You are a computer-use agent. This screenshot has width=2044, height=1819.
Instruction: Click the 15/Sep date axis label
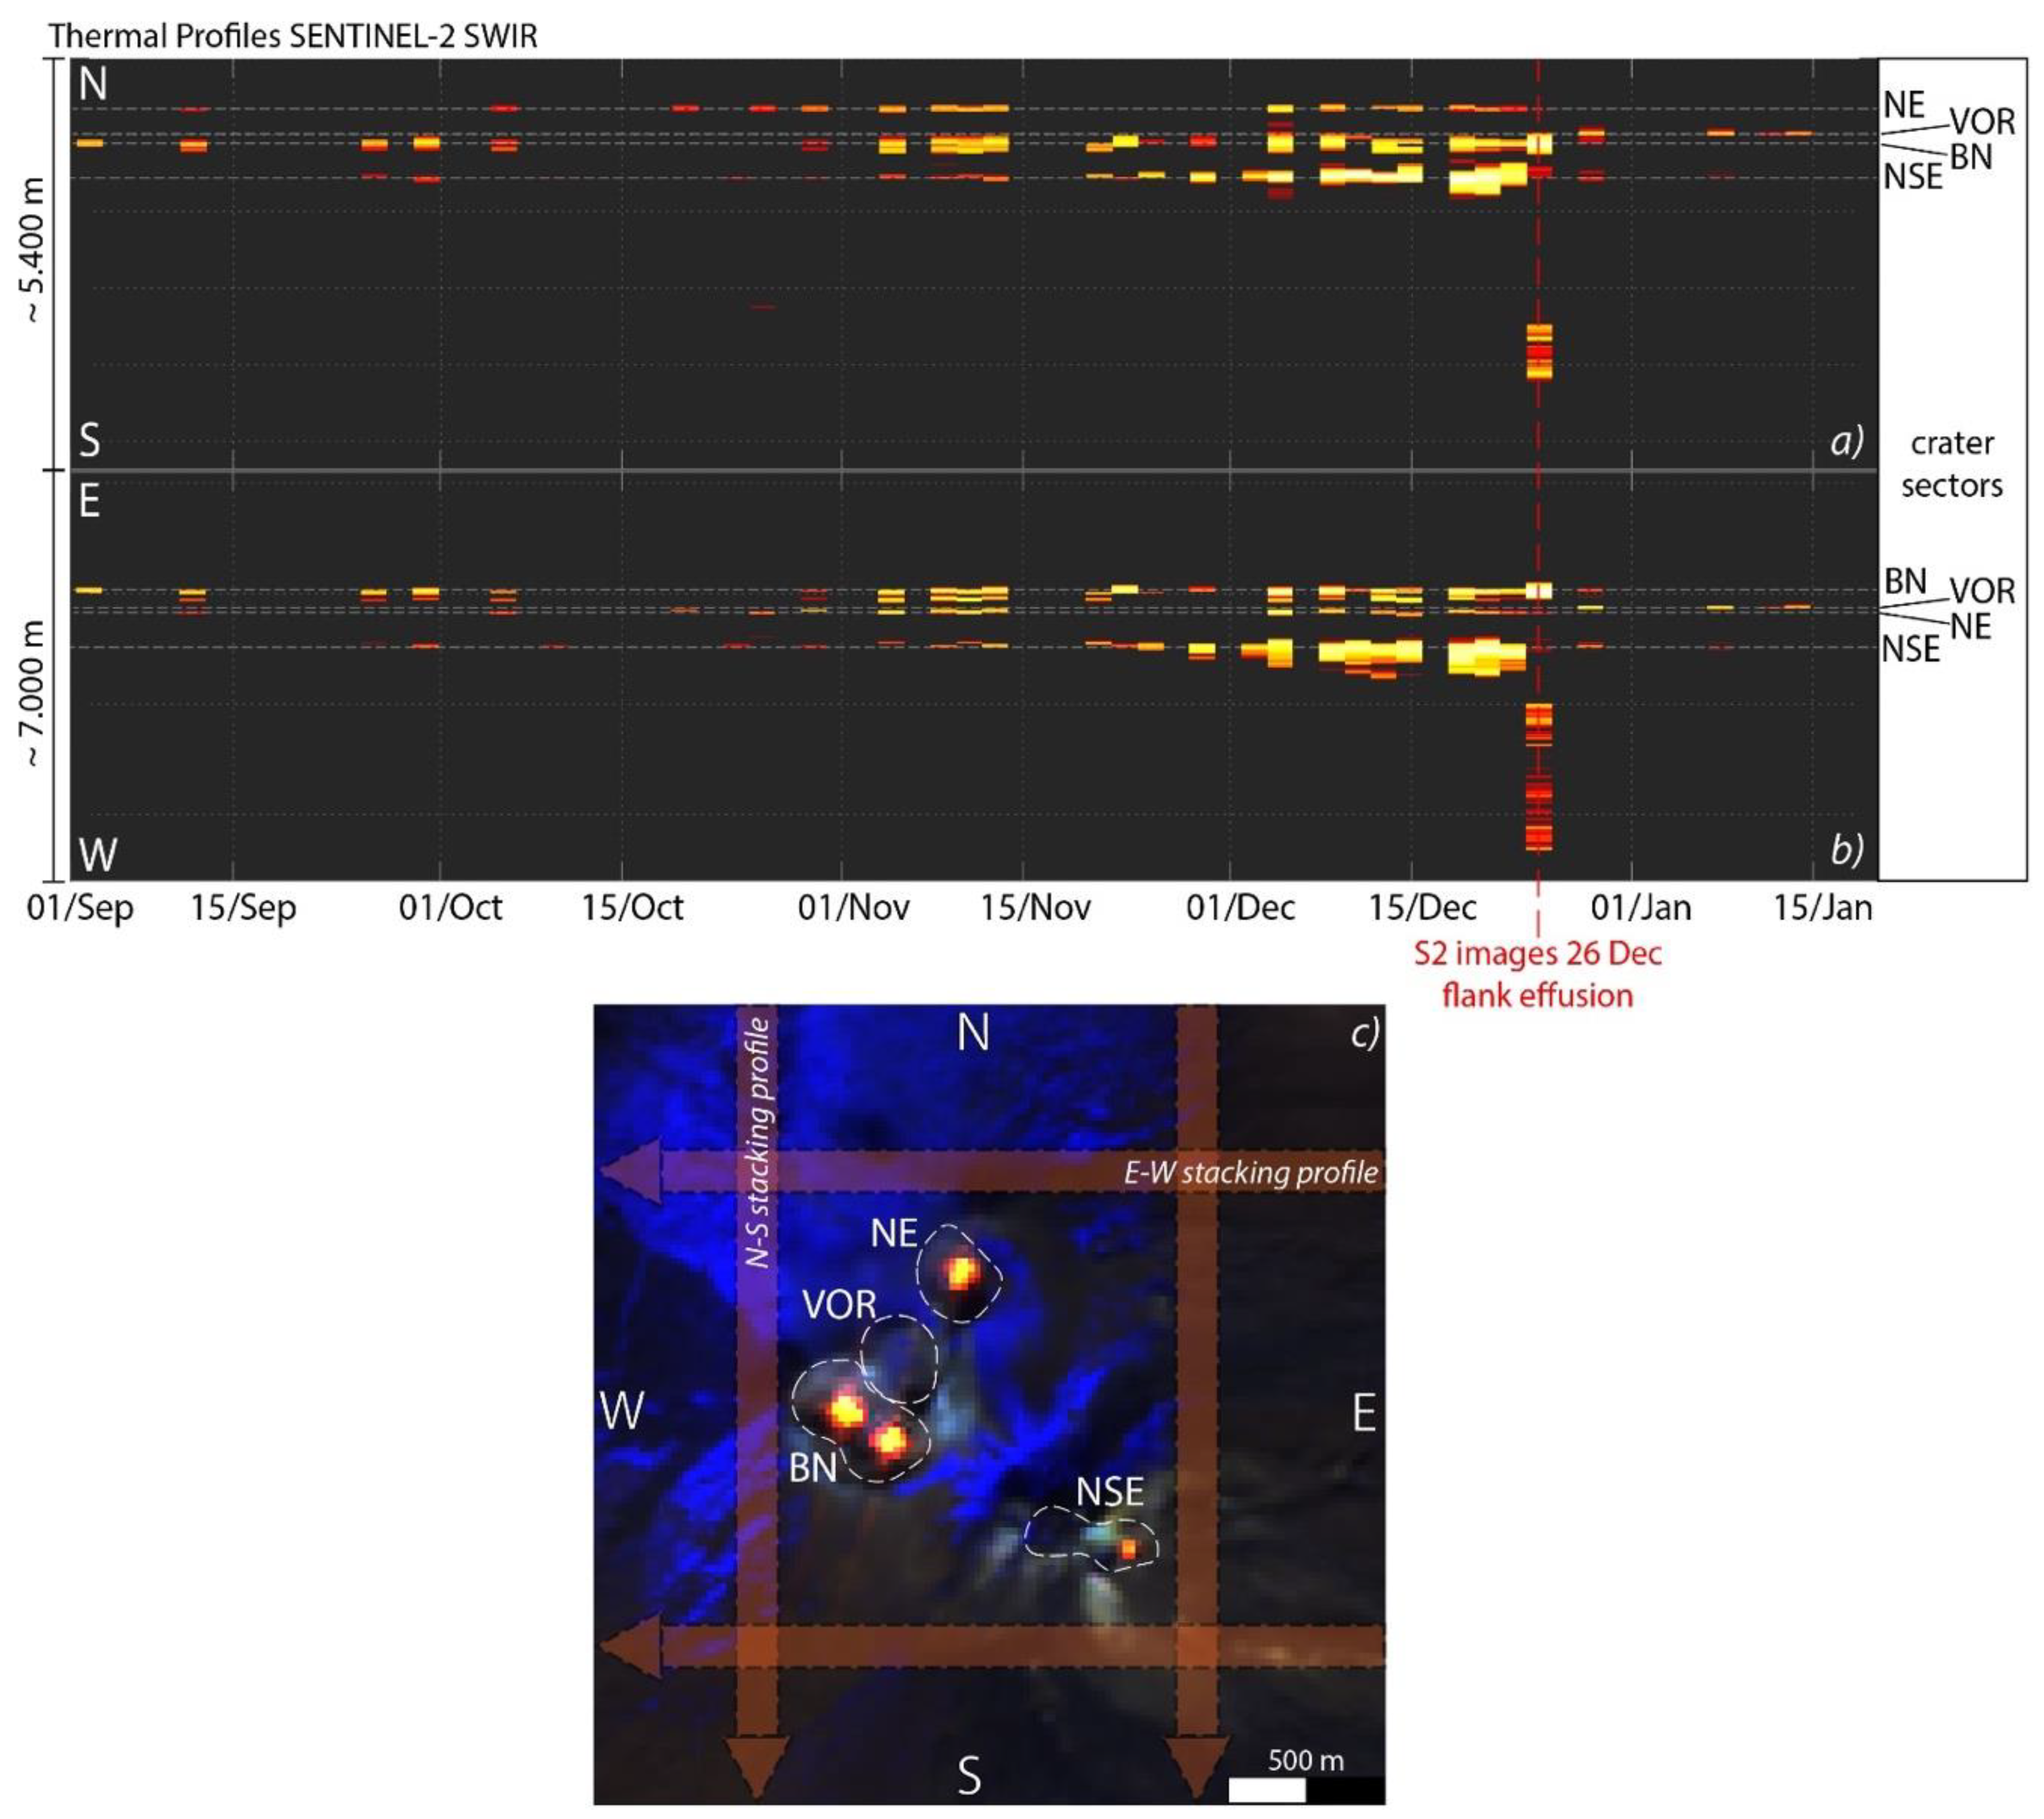[243, 908]
